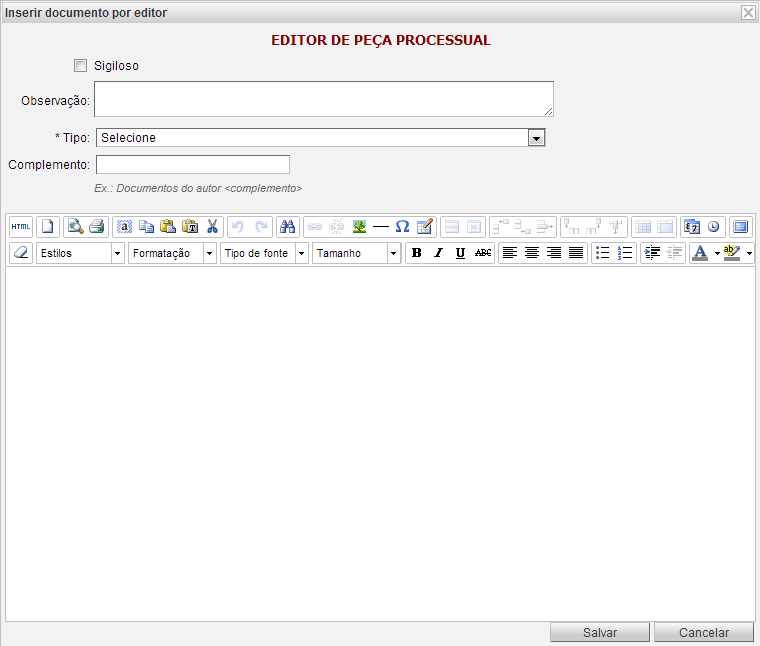Click the split table cells icon
The image size is (760, 646).
tap(643, 226)
